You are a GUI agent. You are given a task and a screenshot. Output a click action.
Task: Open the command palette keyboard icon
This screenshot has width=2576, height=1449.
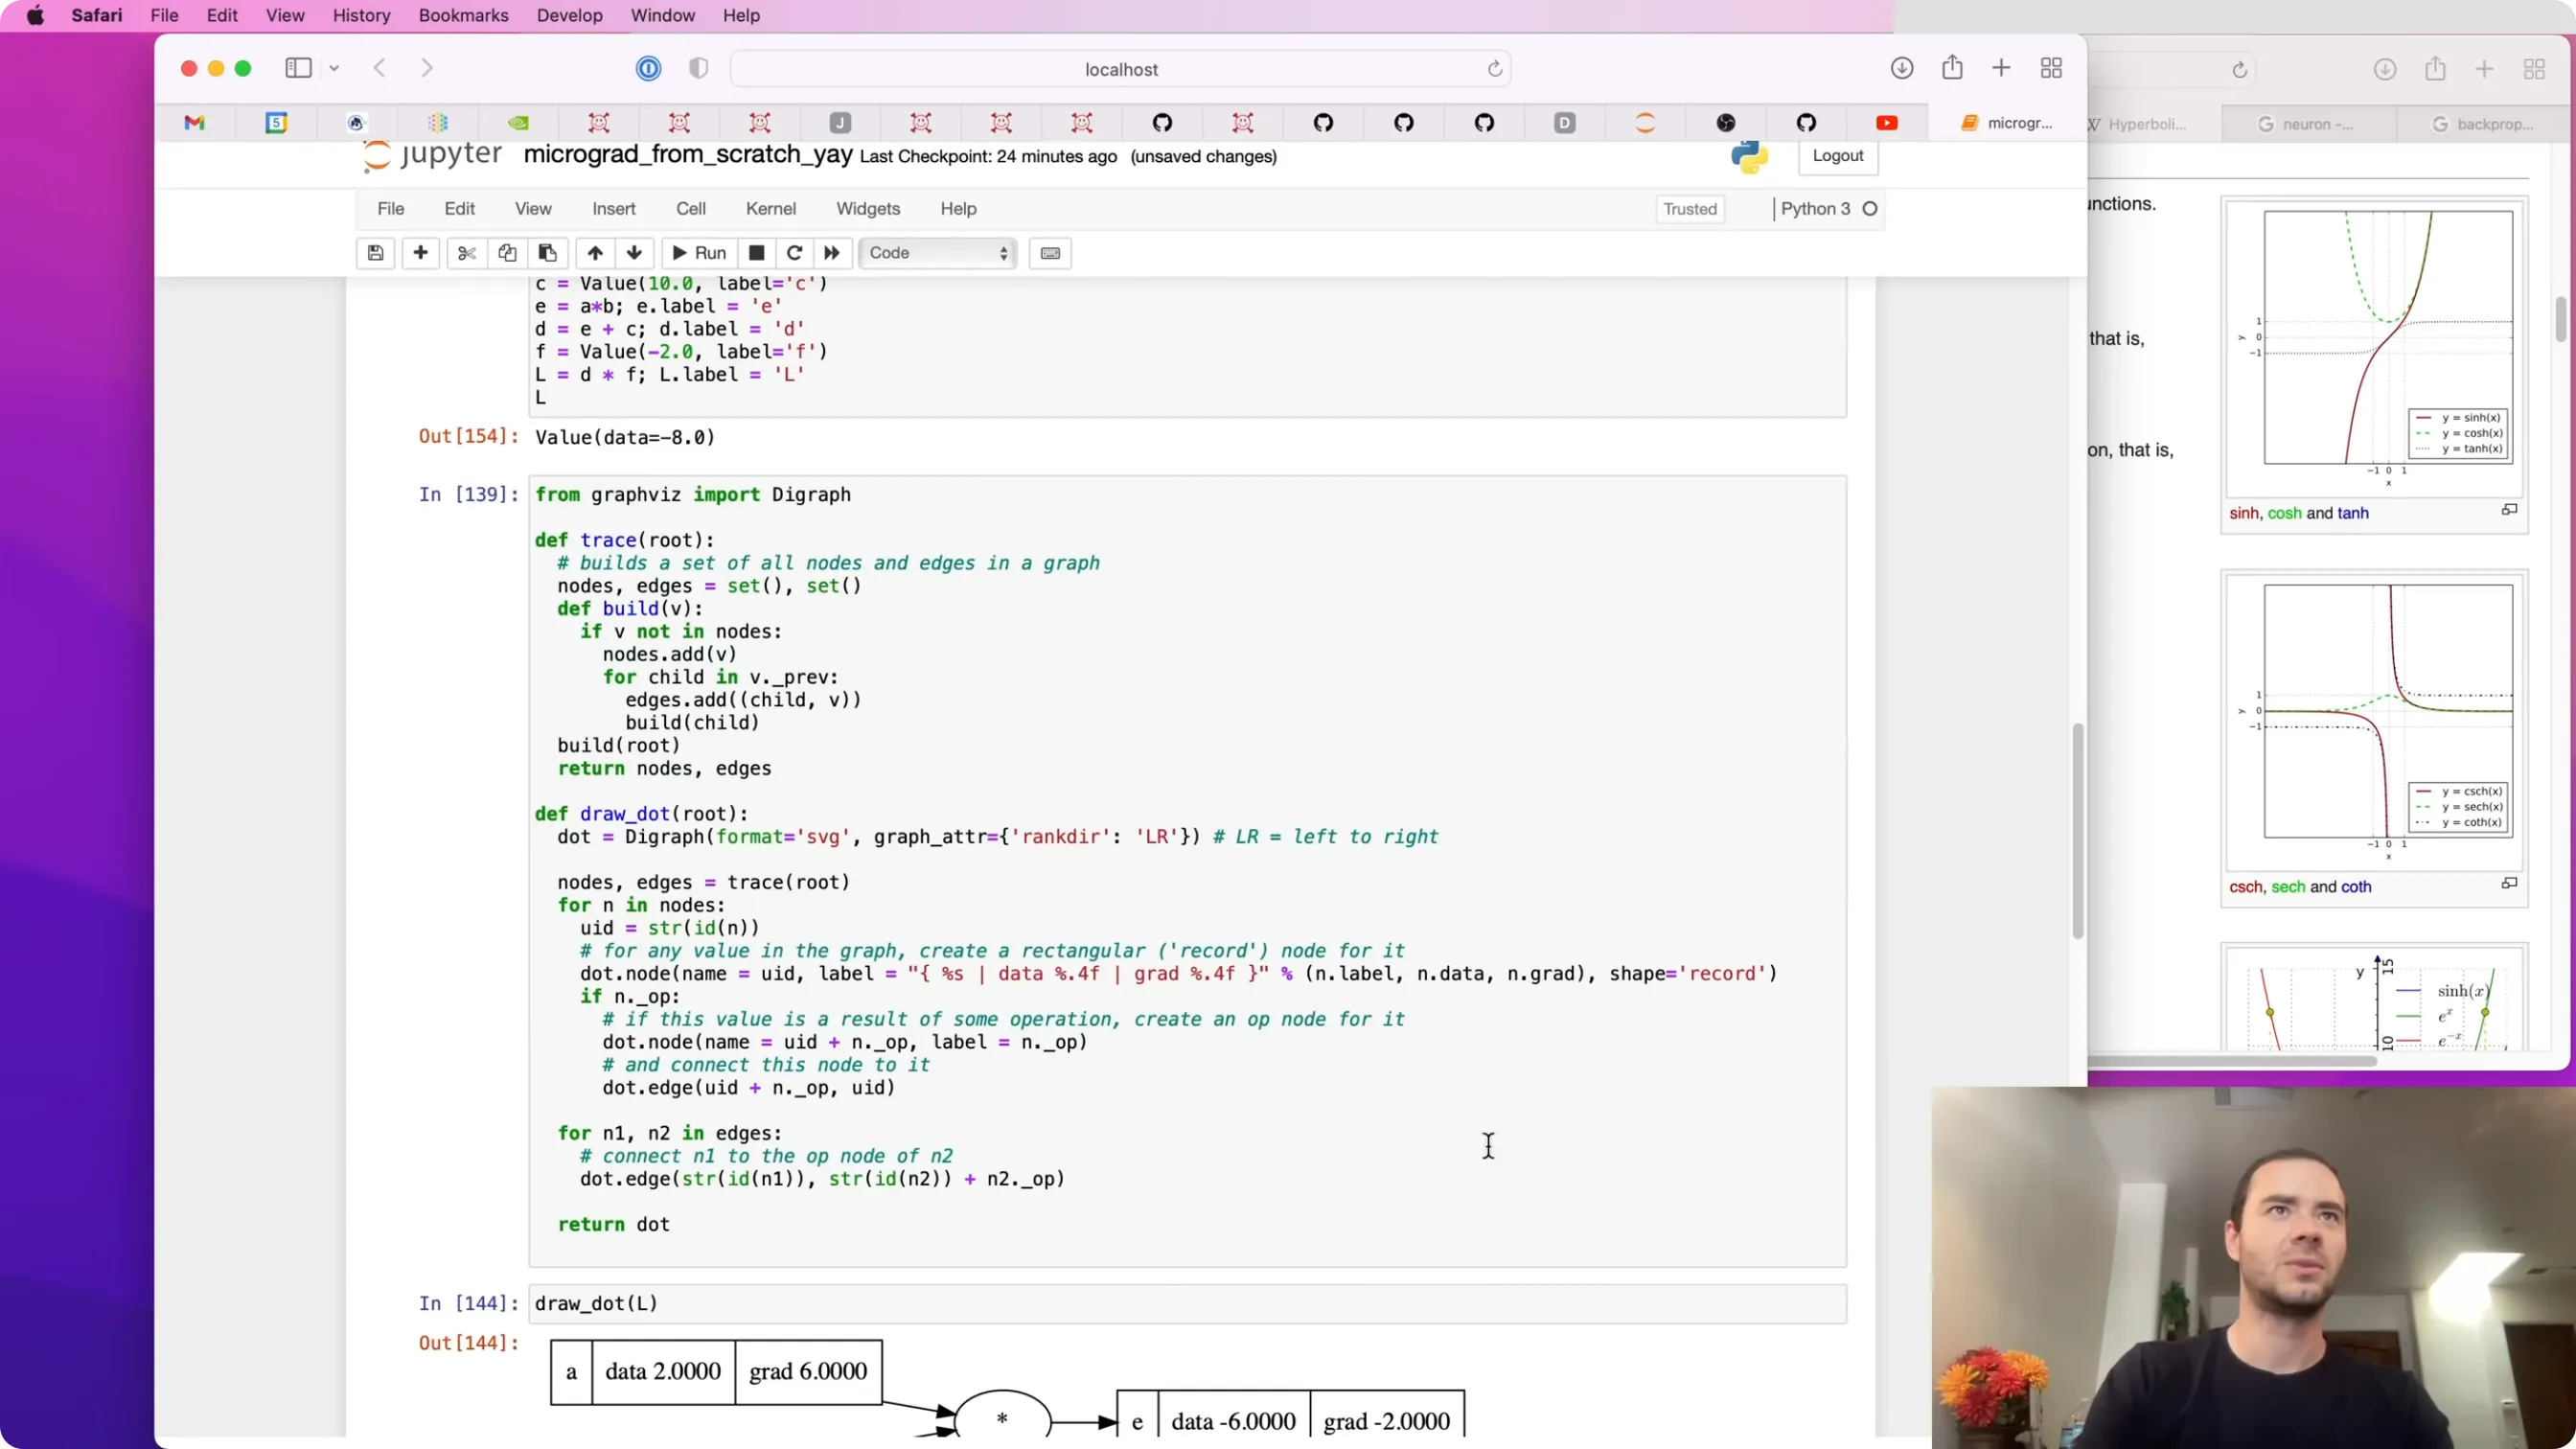1050,253
